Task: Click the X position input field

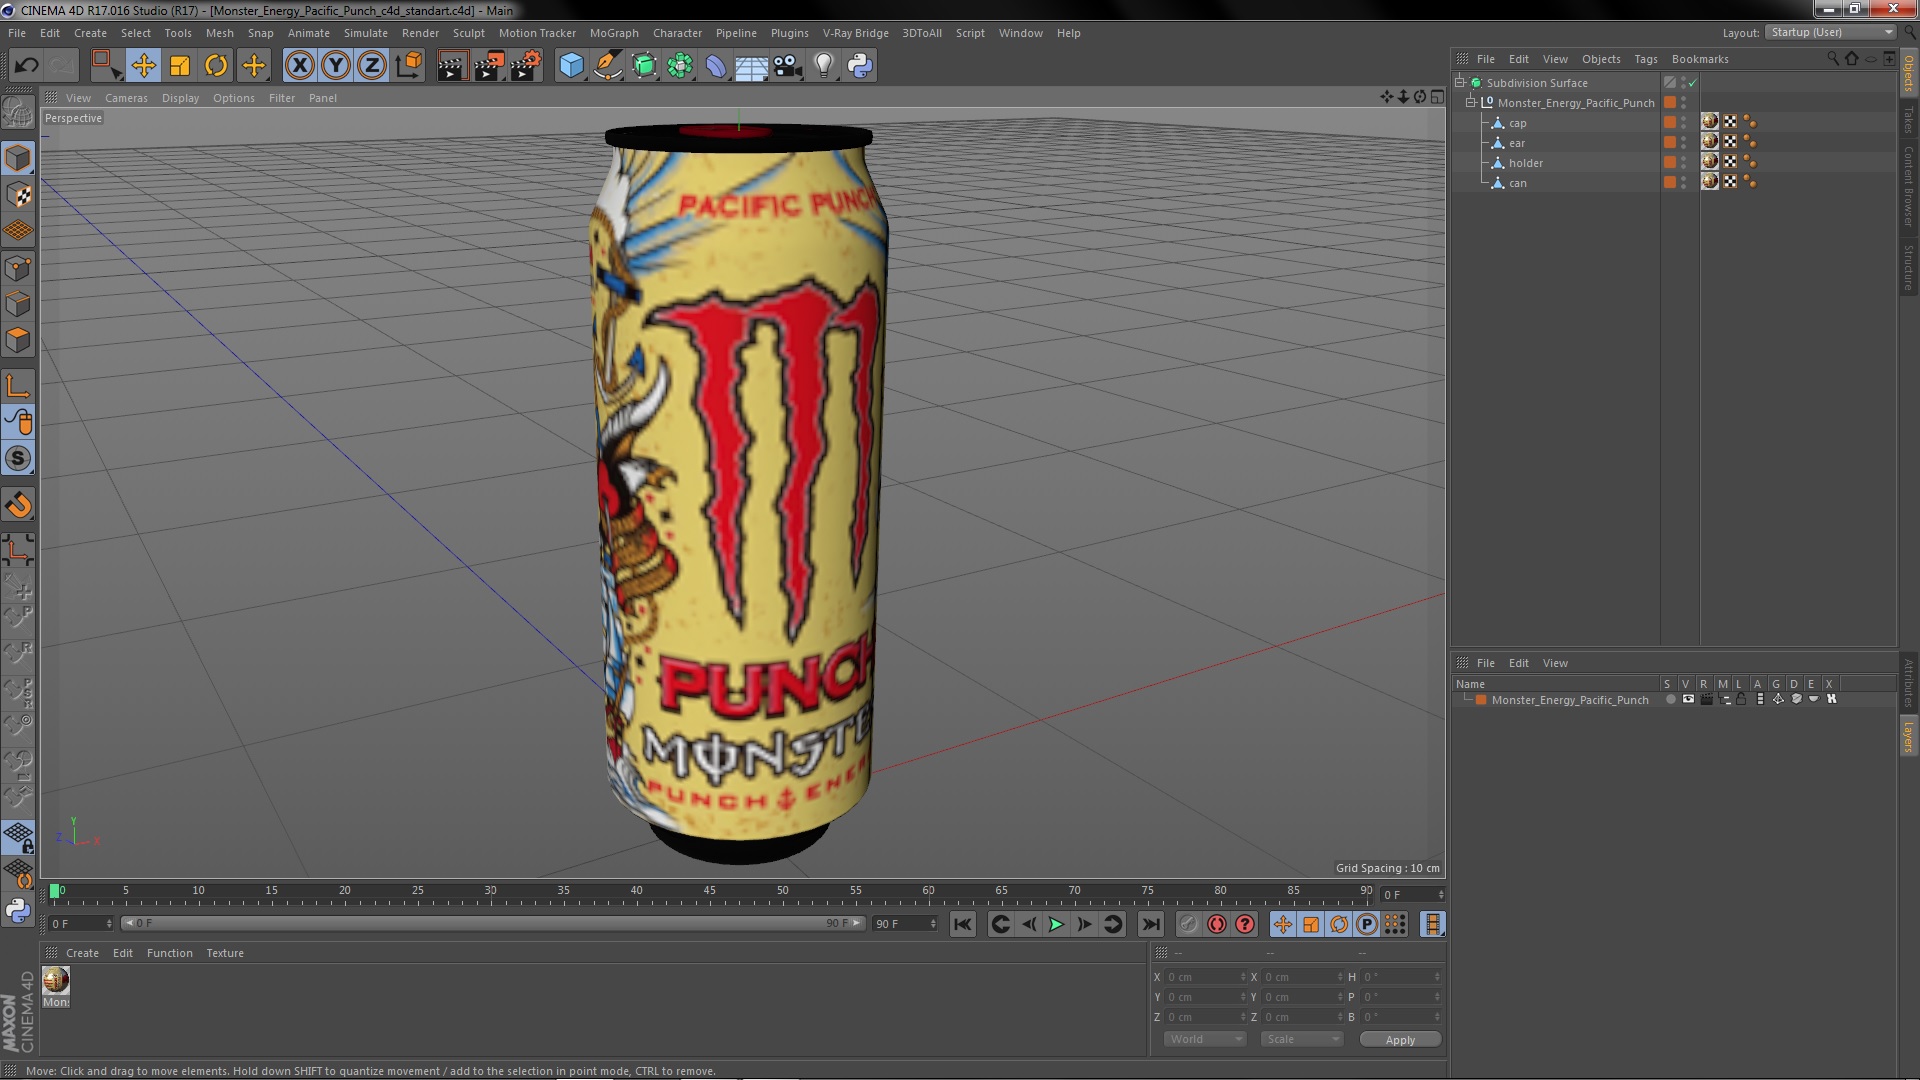Action: 1205,977
